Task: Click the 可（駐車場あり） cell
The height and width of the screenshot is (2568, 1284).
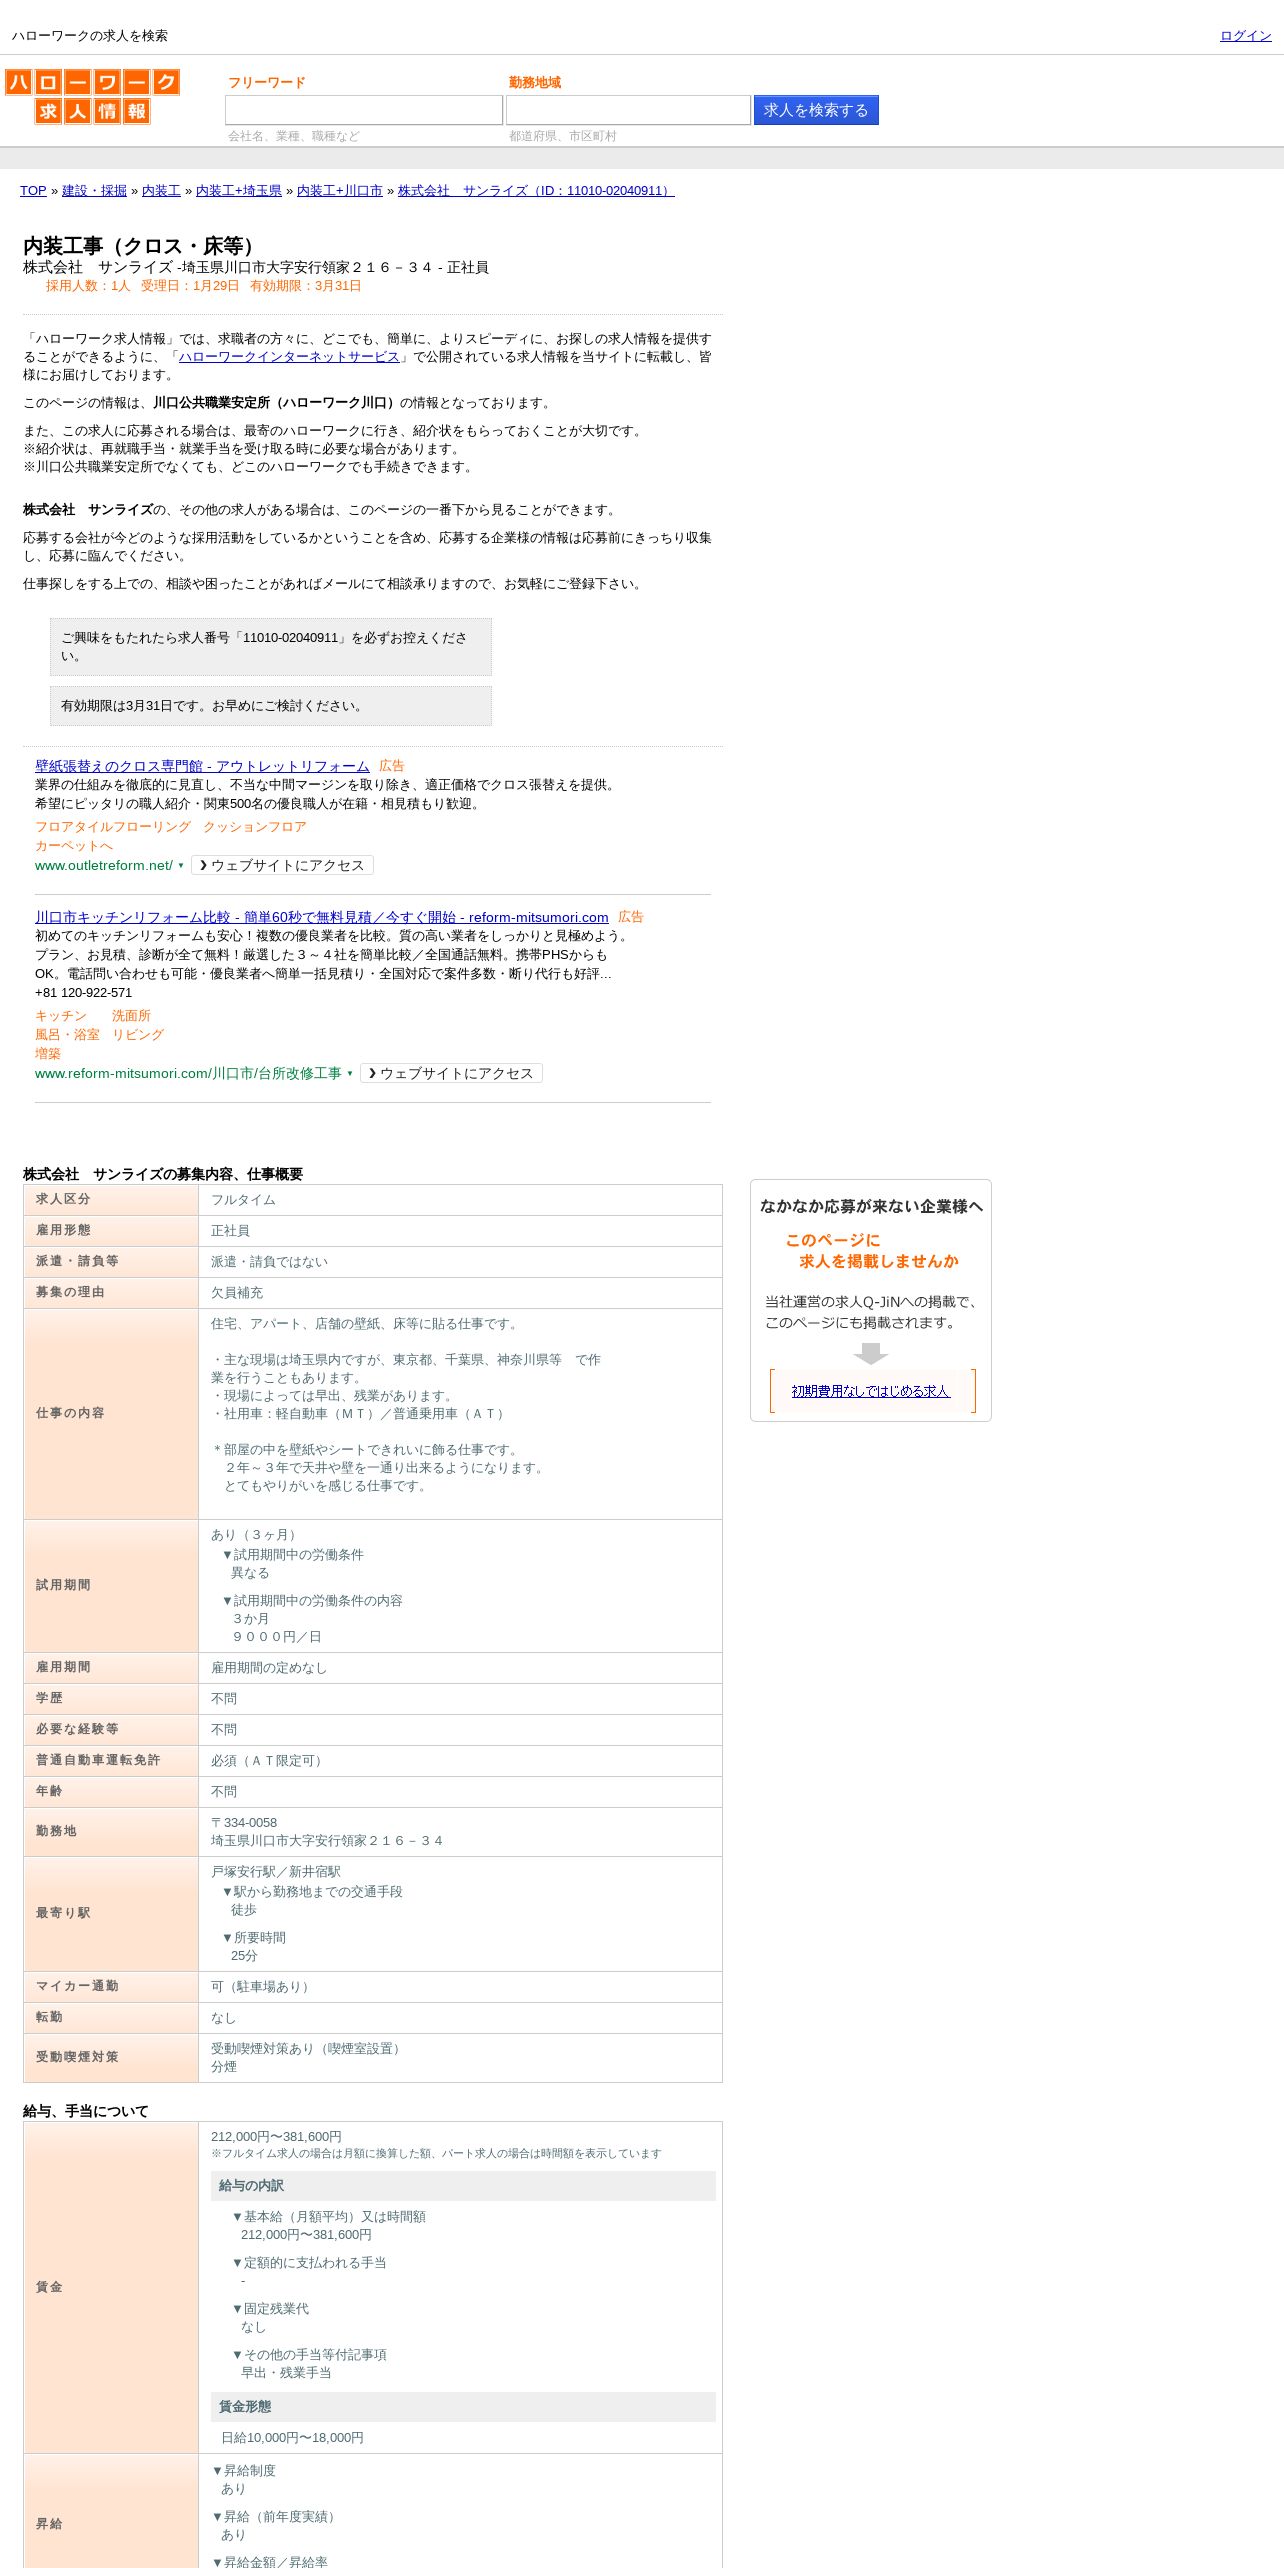Action: pos(460,1987)
